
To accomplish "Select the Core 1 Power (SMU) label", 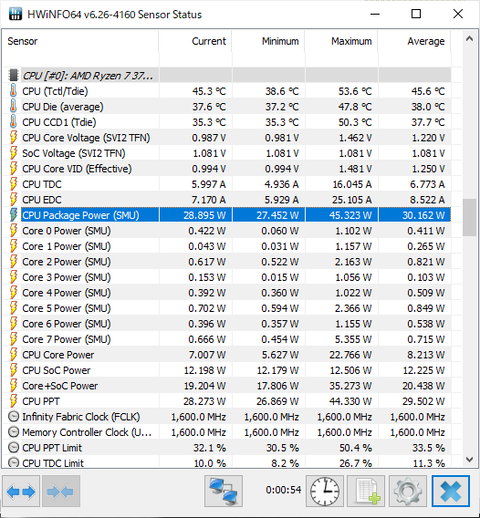I will point(66,246).
